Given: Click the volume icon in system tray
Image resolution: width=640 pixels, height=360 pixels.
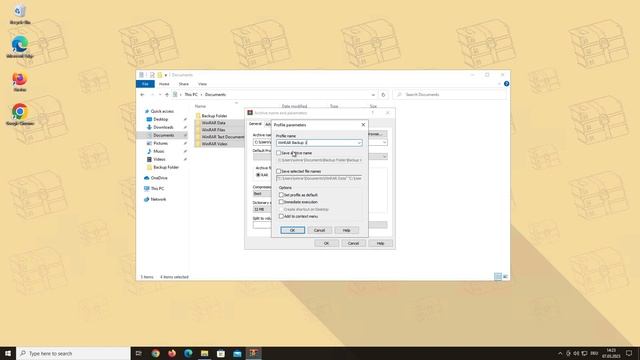Looking at the screenshot, I should pos(576,353).
